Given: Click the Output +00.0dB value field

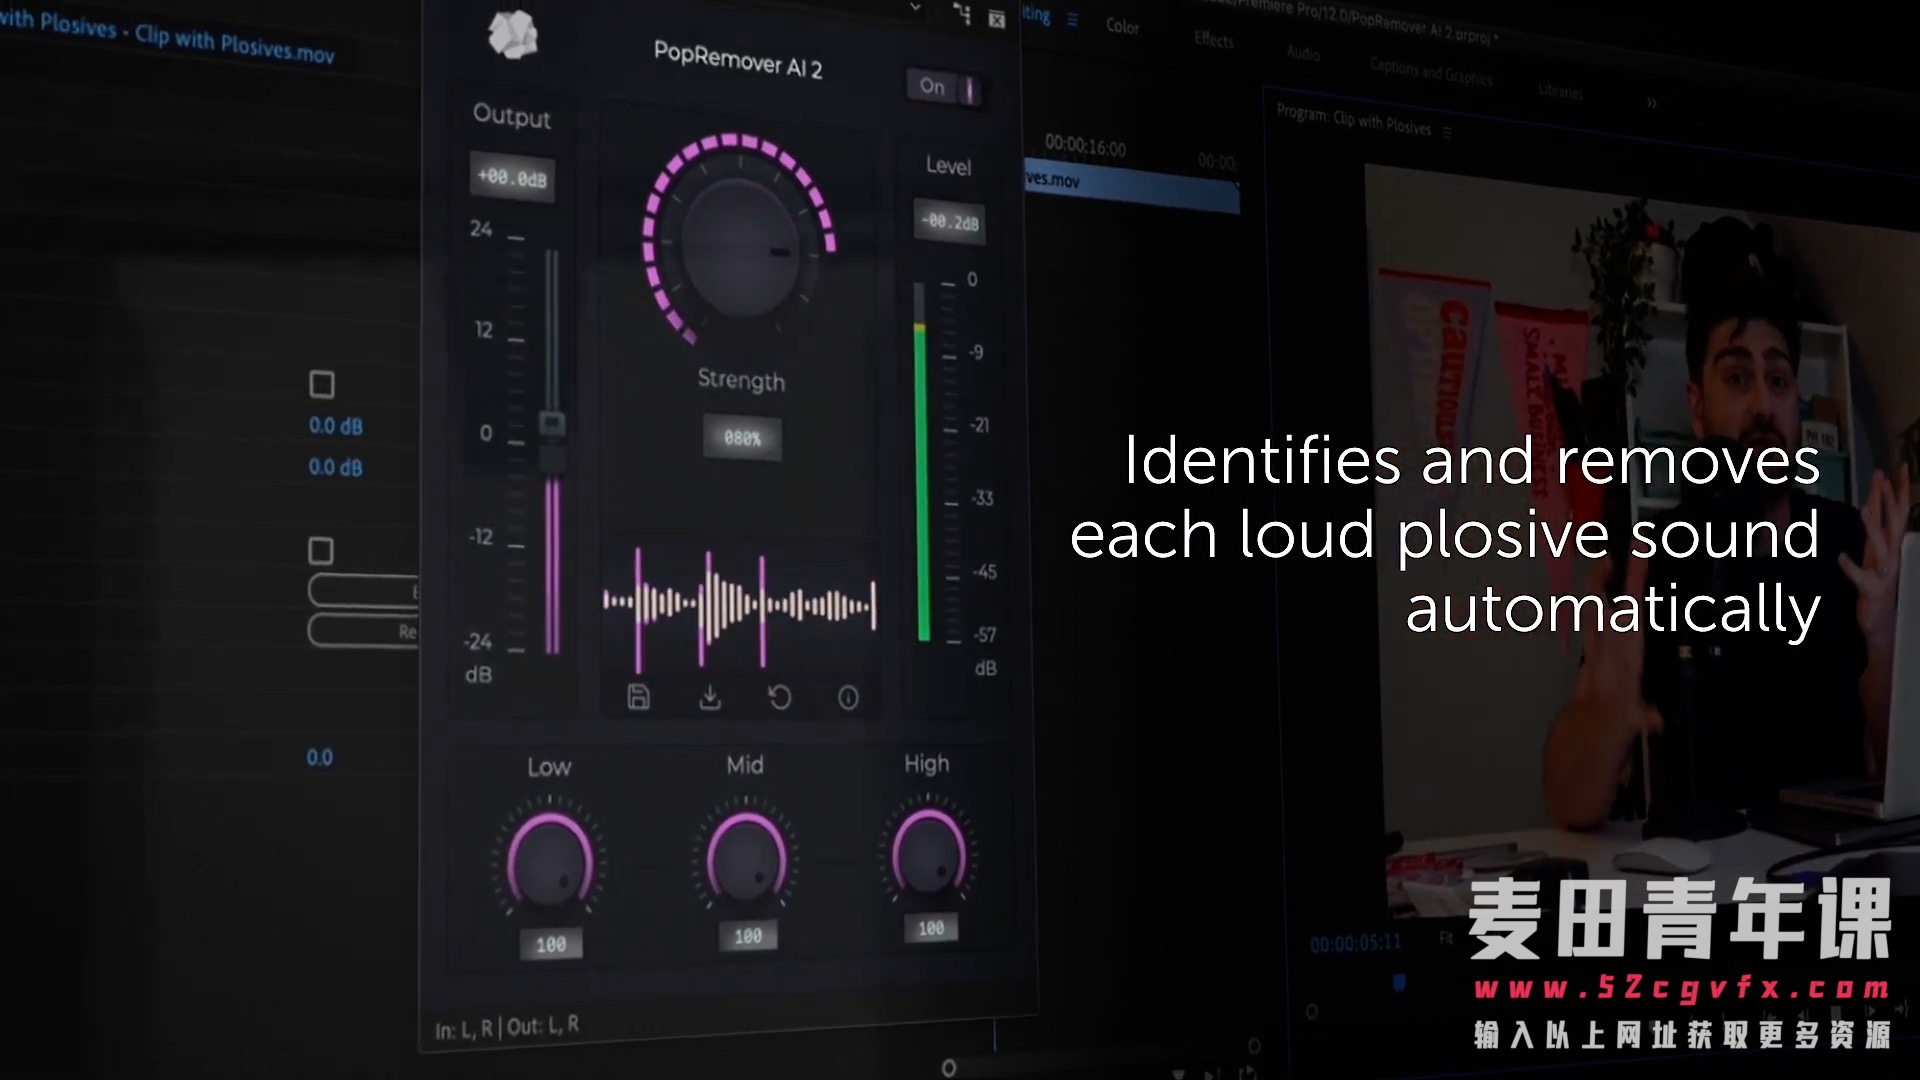Looking at the screenshot, I should pos(512,178).
